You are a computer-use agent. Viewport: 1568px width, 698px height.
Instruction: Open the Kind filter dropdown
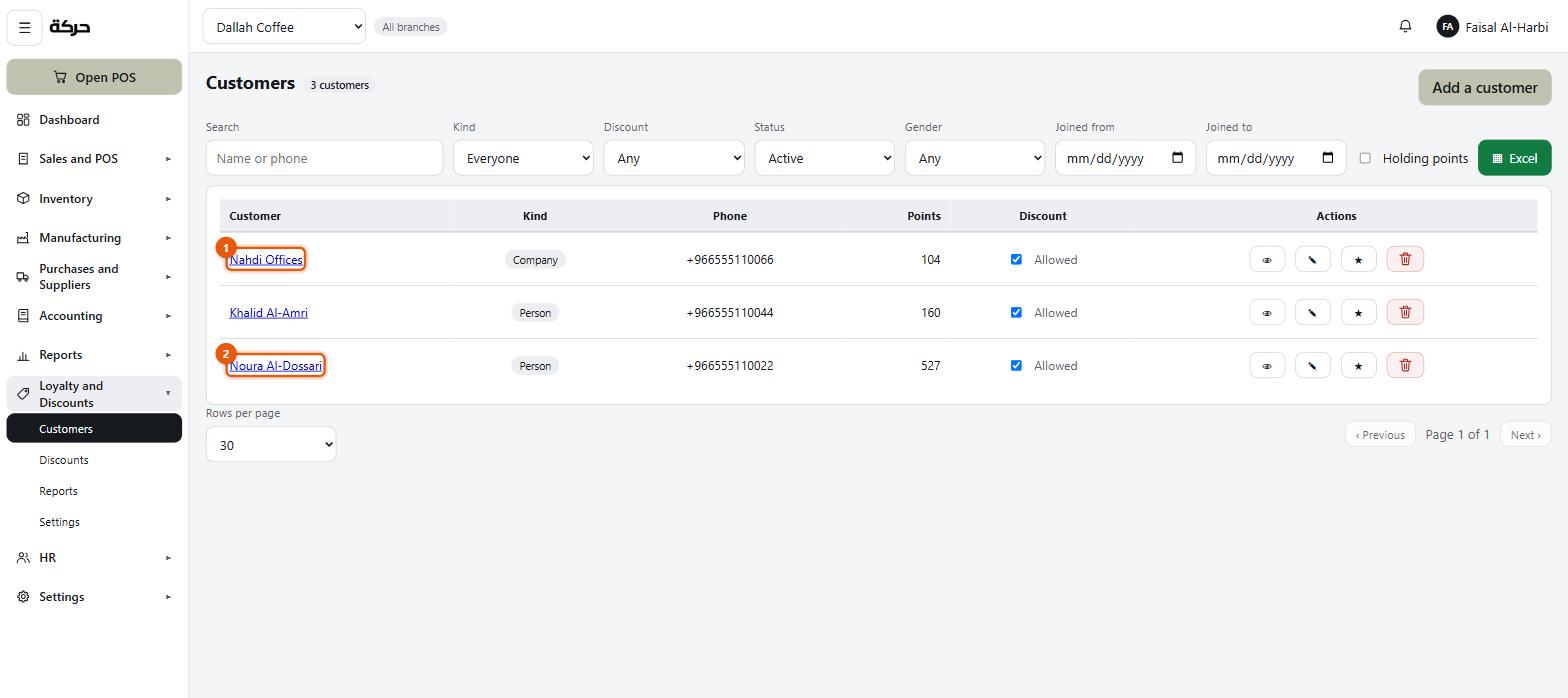(x=523, y=158)
